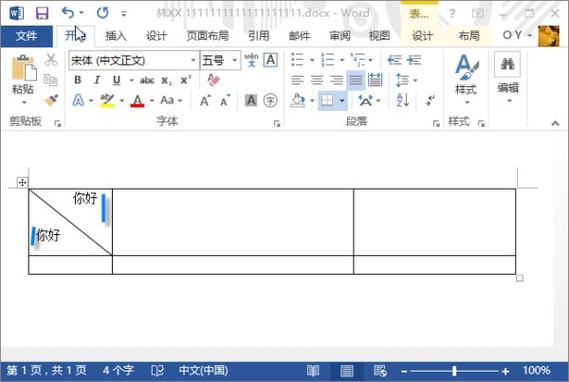569x382 pixels.
Task: Open the 文件 menu button
Action: click(26, 36)
